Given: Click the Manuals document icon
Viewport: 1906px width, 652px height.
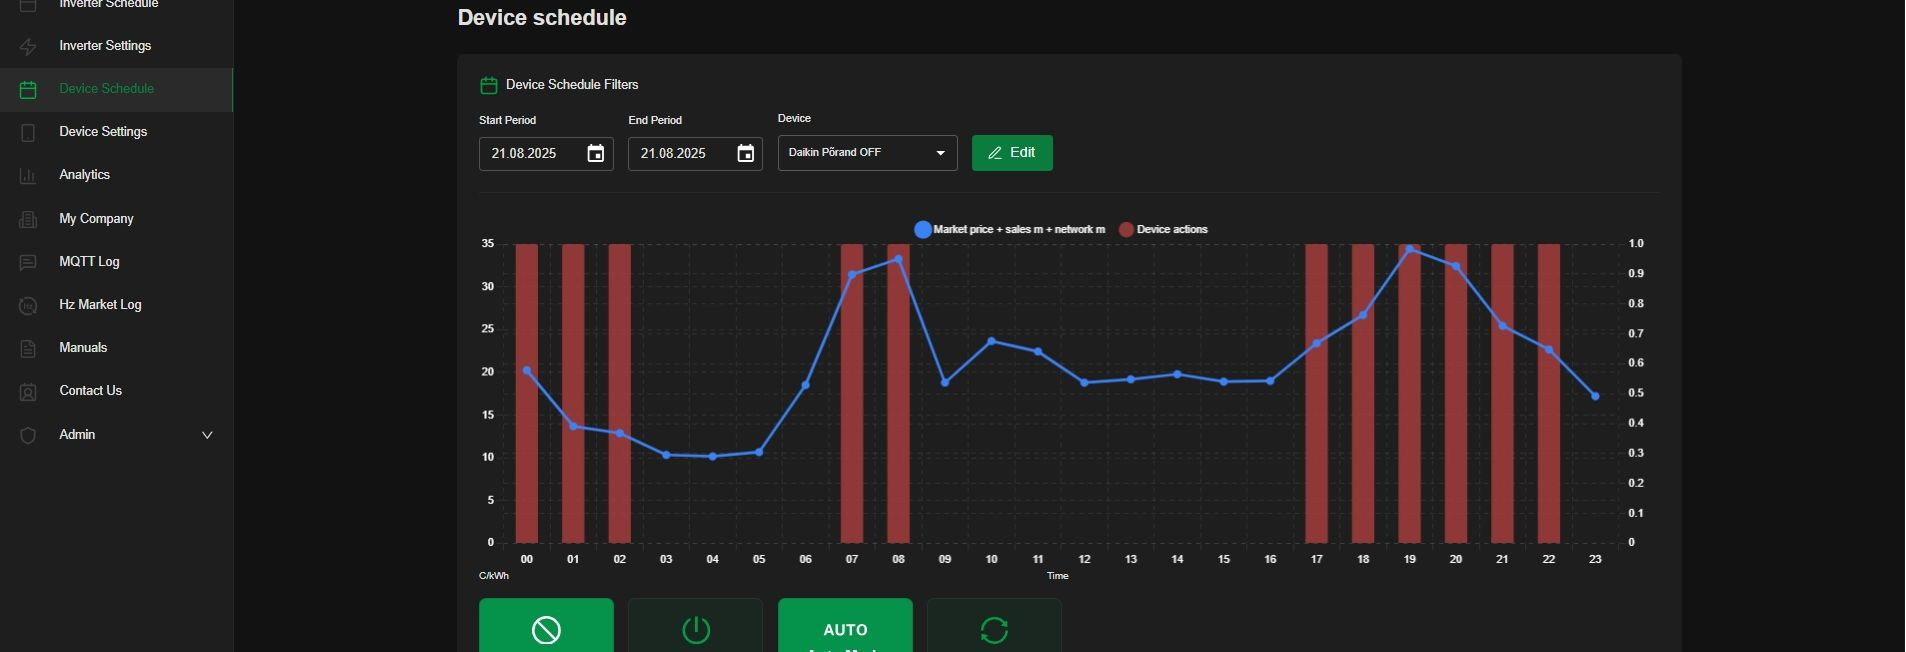Looking at the screenshot, I should (x=28, y=349).
